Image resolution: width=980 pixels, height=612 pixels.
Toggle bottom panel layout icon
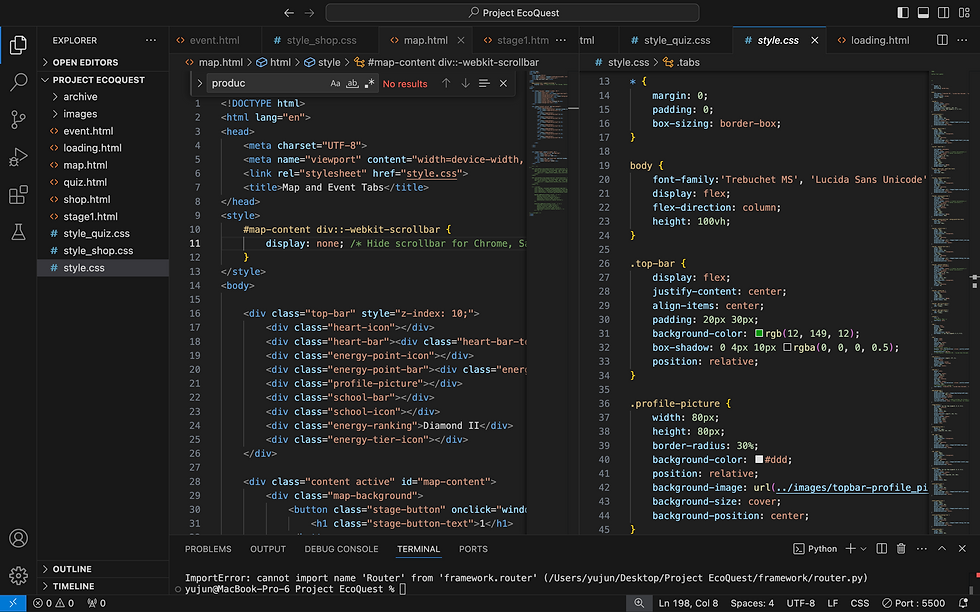pos(923,13)
